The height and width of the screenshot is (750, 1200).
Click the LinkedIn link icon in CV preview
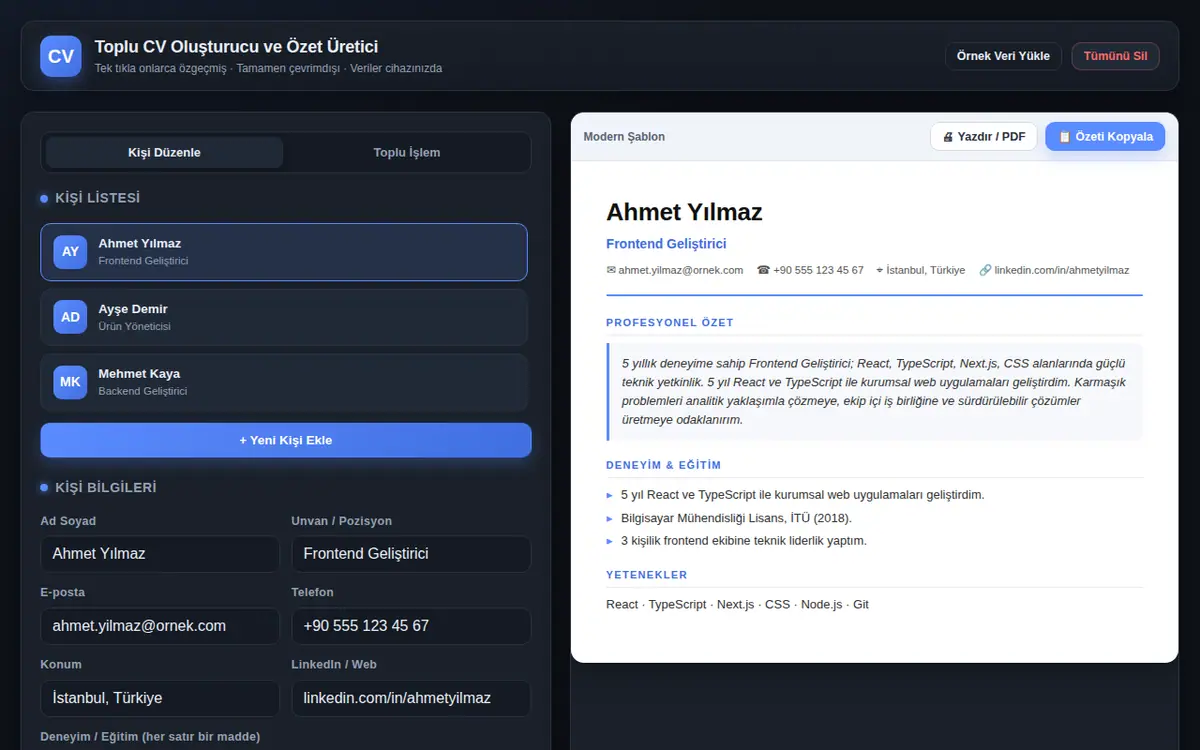(x=985, y=270)
